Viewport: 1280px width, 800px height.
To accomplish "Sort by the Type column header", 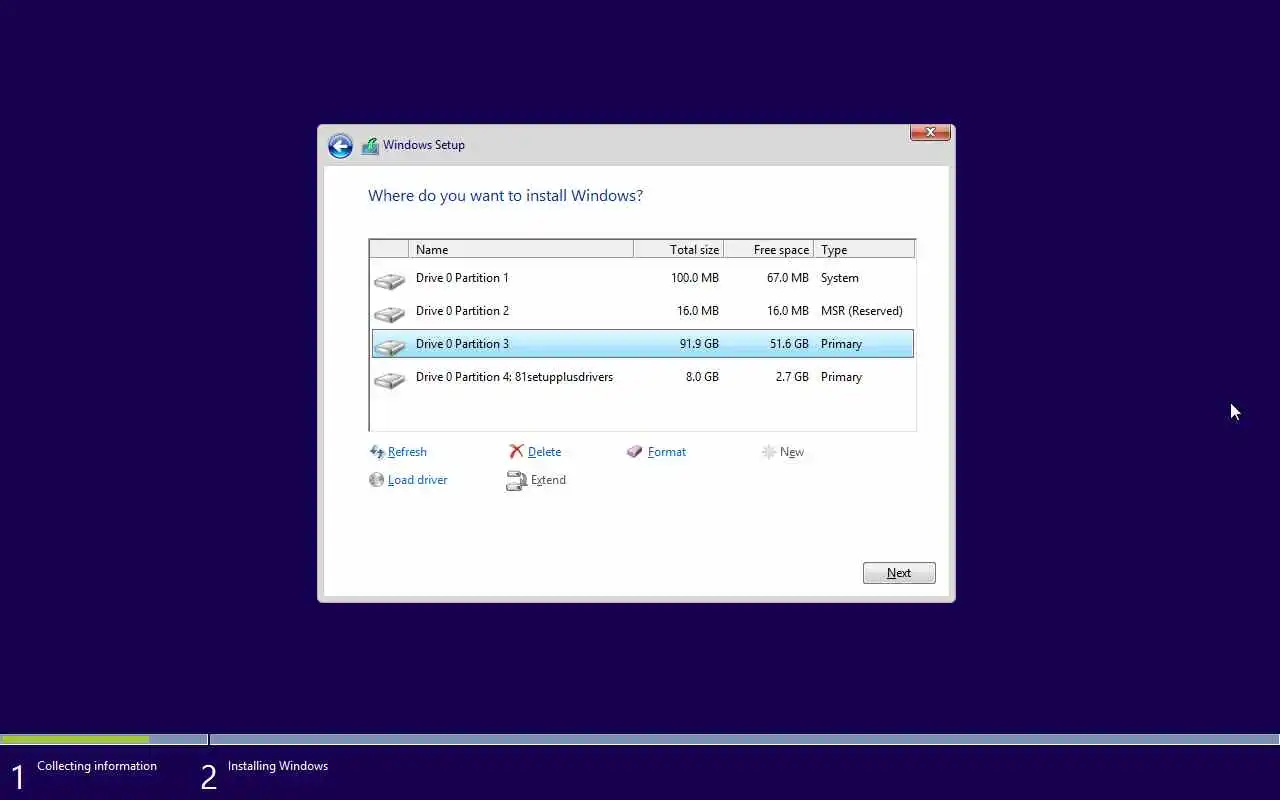I will 864,249.
